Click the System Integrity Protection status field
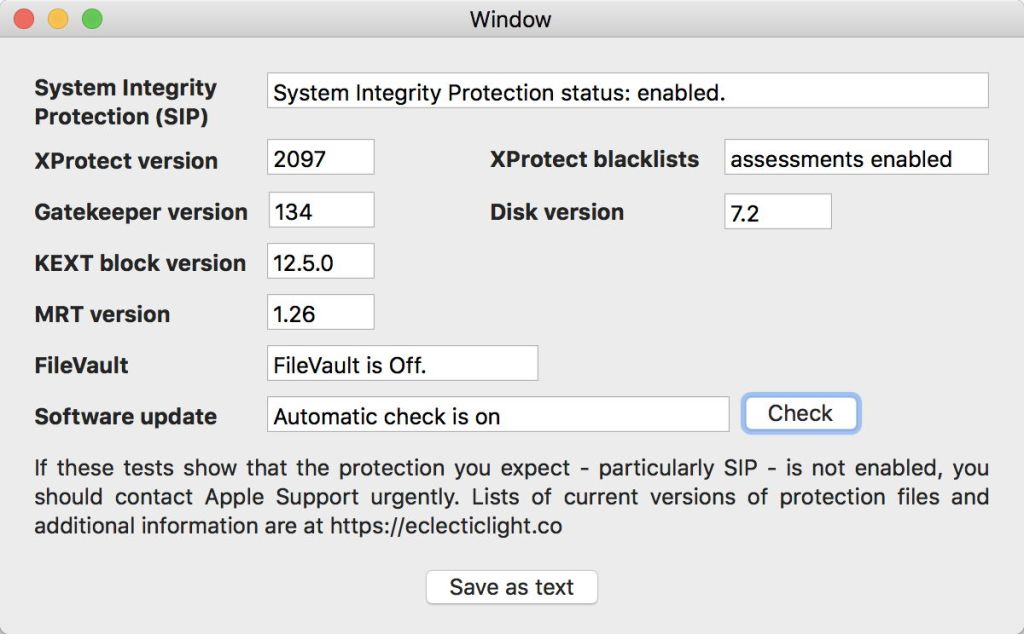Viewport: 1024px width, 634px height. pyautogui.click(x=627, y=90)
